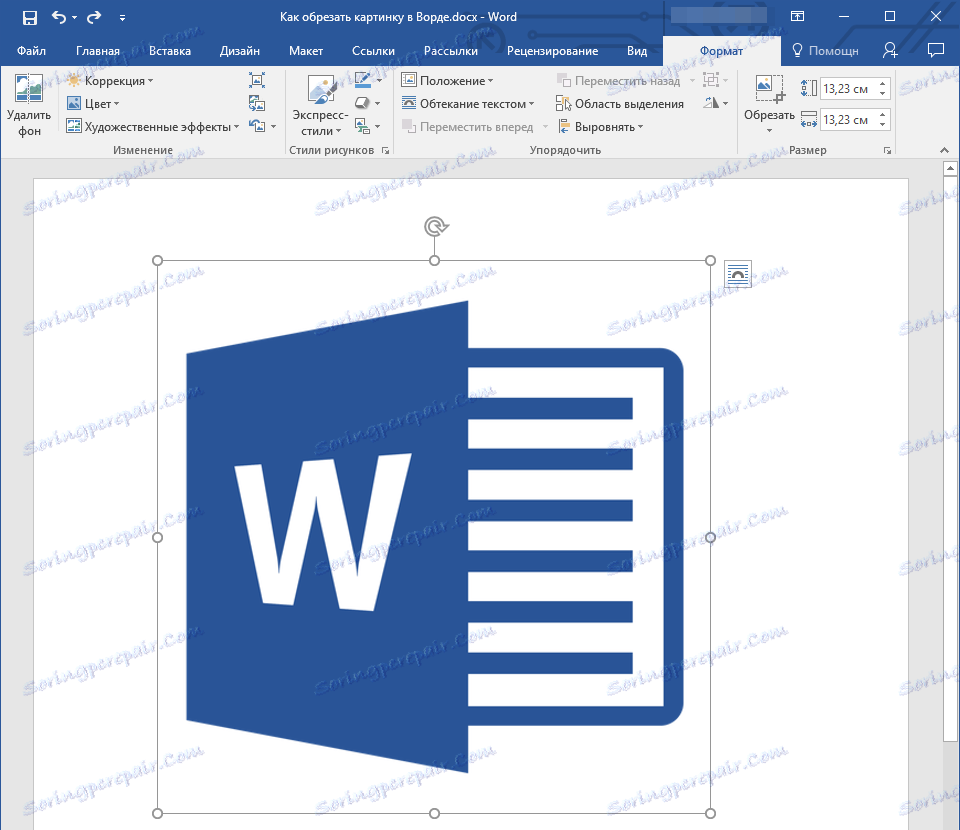The image size is (960, 830).
Task: Open the Undo history dropdown arrow
Action: 75,18
